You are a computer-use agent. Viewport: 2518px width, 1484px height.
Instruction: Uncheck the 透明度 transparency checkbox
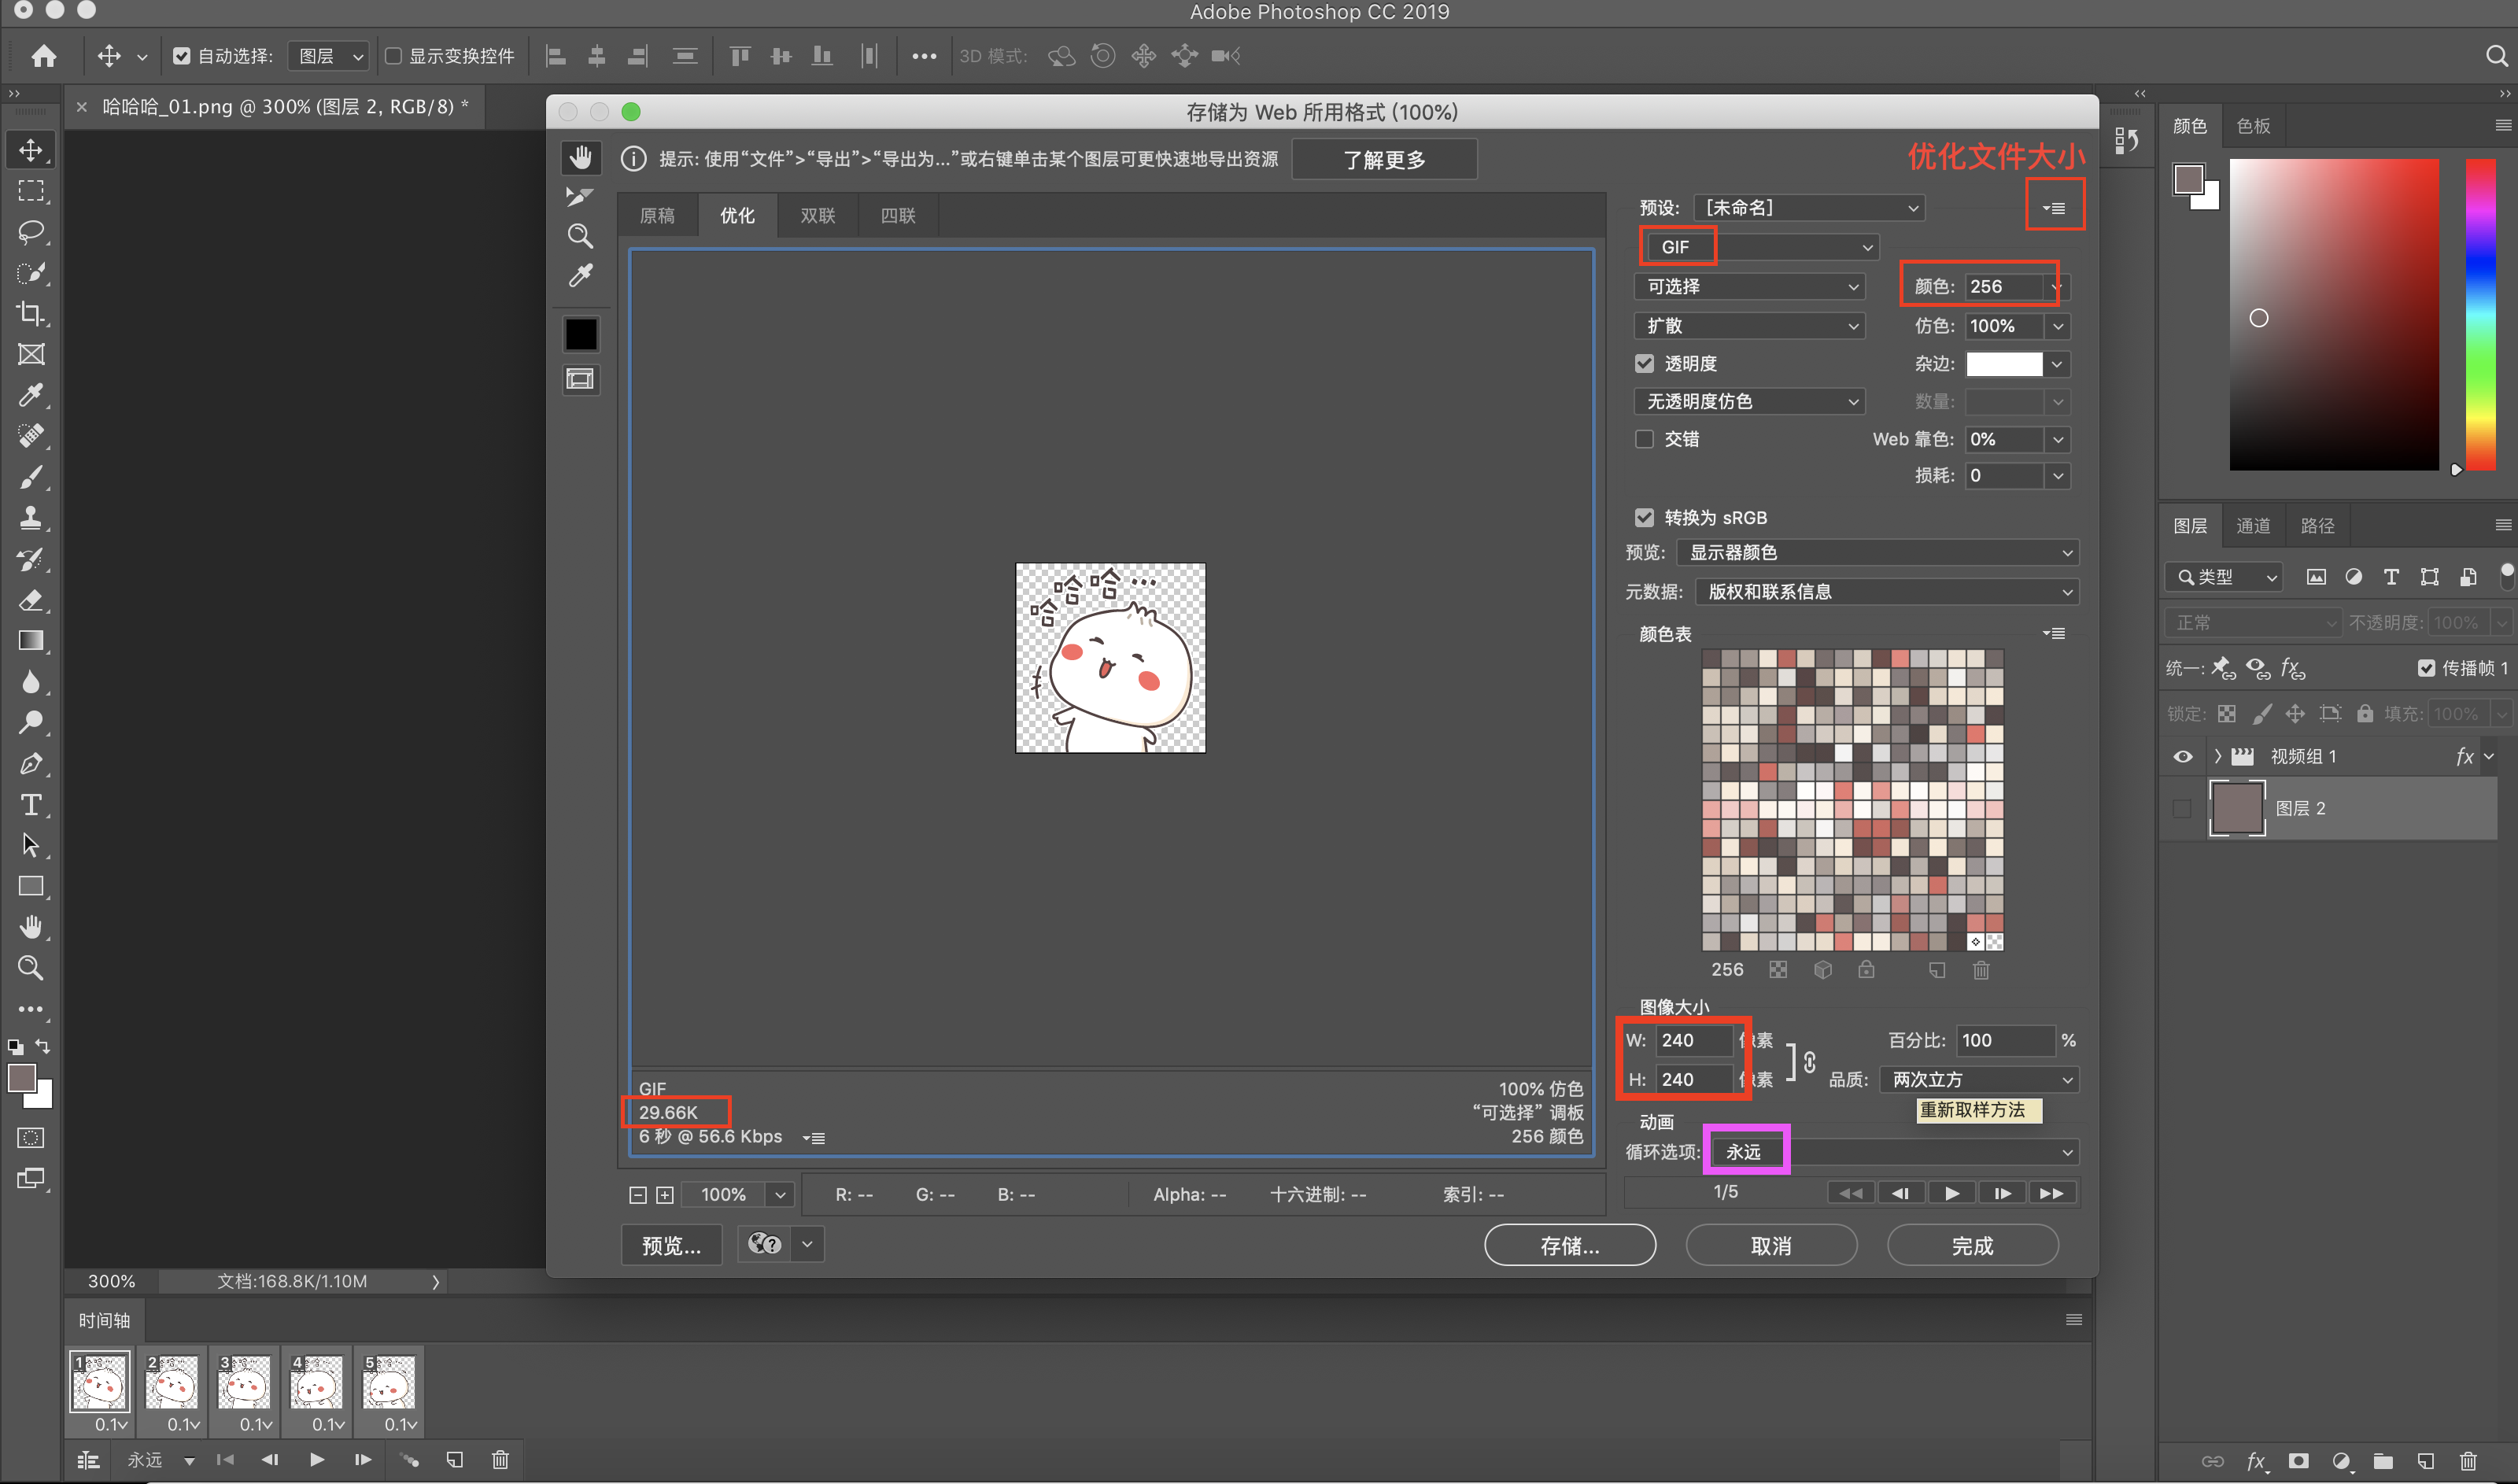1644,363
